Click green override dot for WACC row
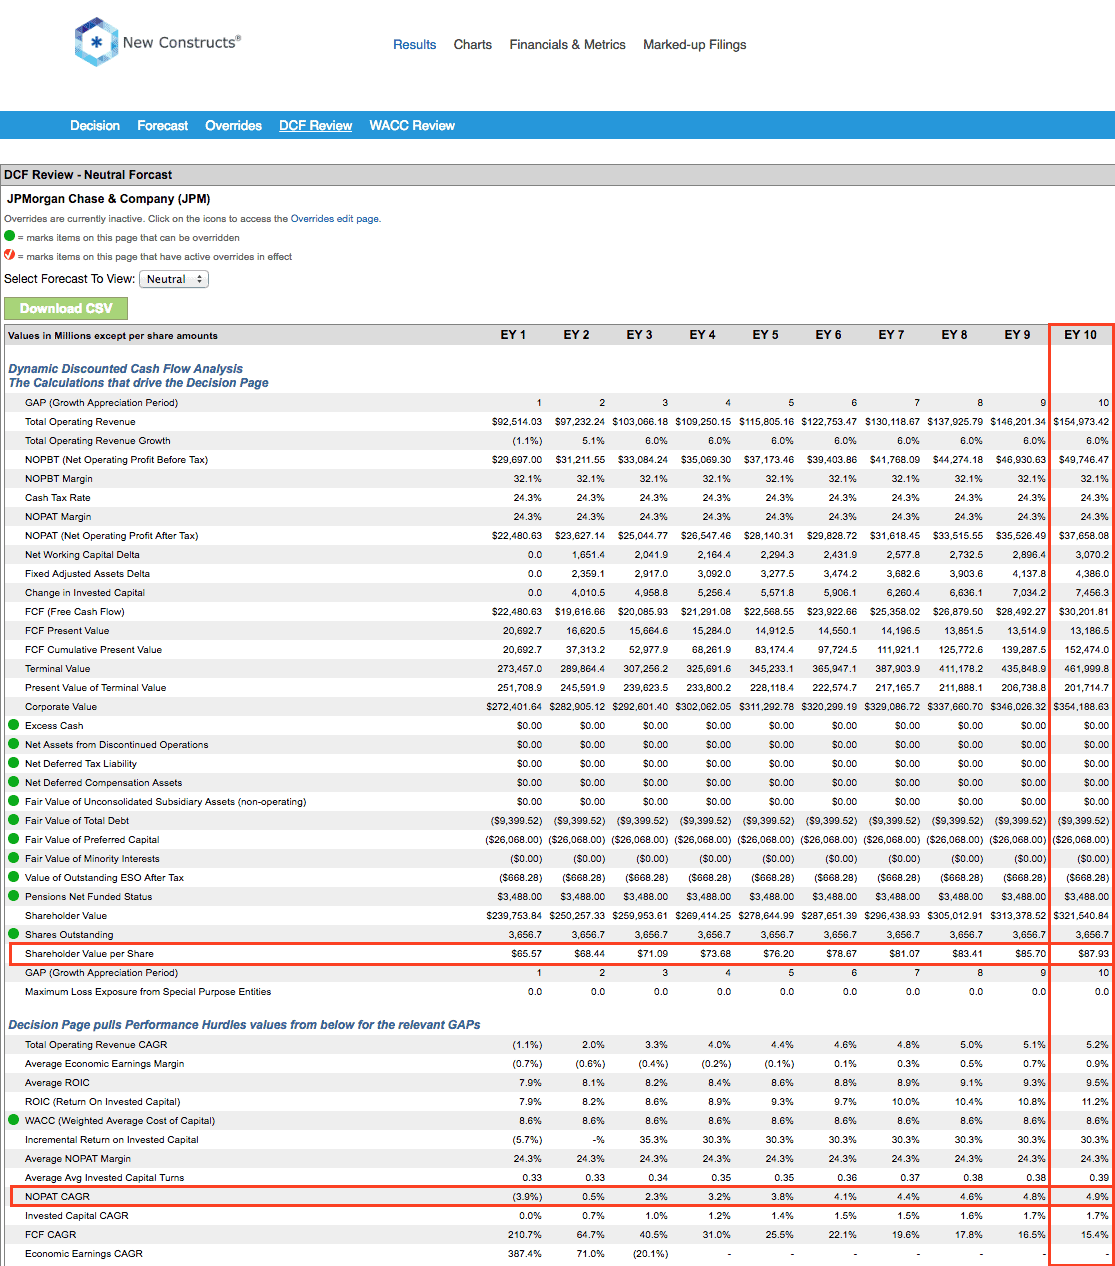This screenshot has height=1266, width=1115. tap(14, 1120)
